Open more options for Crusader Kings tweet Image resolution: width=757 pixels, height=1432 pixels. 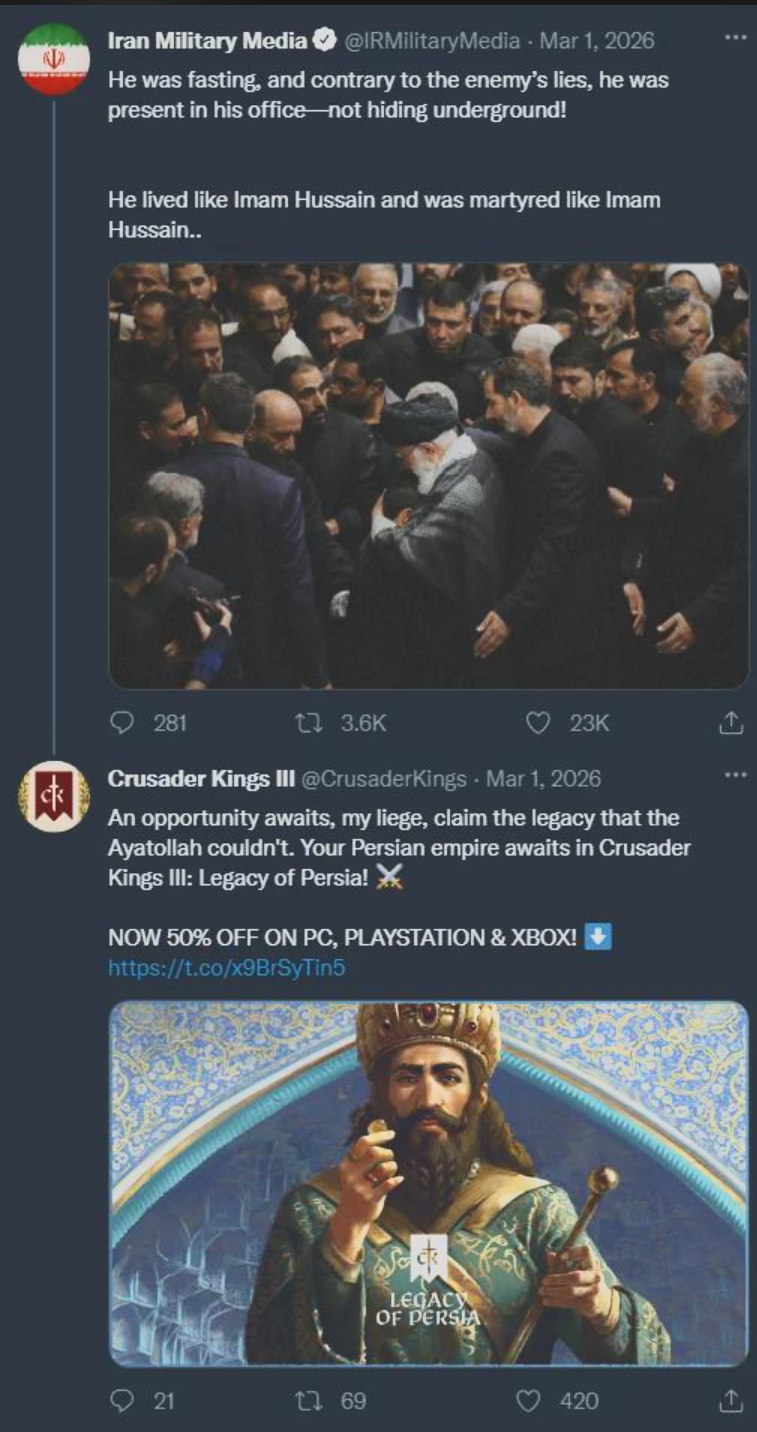(735, 775)
